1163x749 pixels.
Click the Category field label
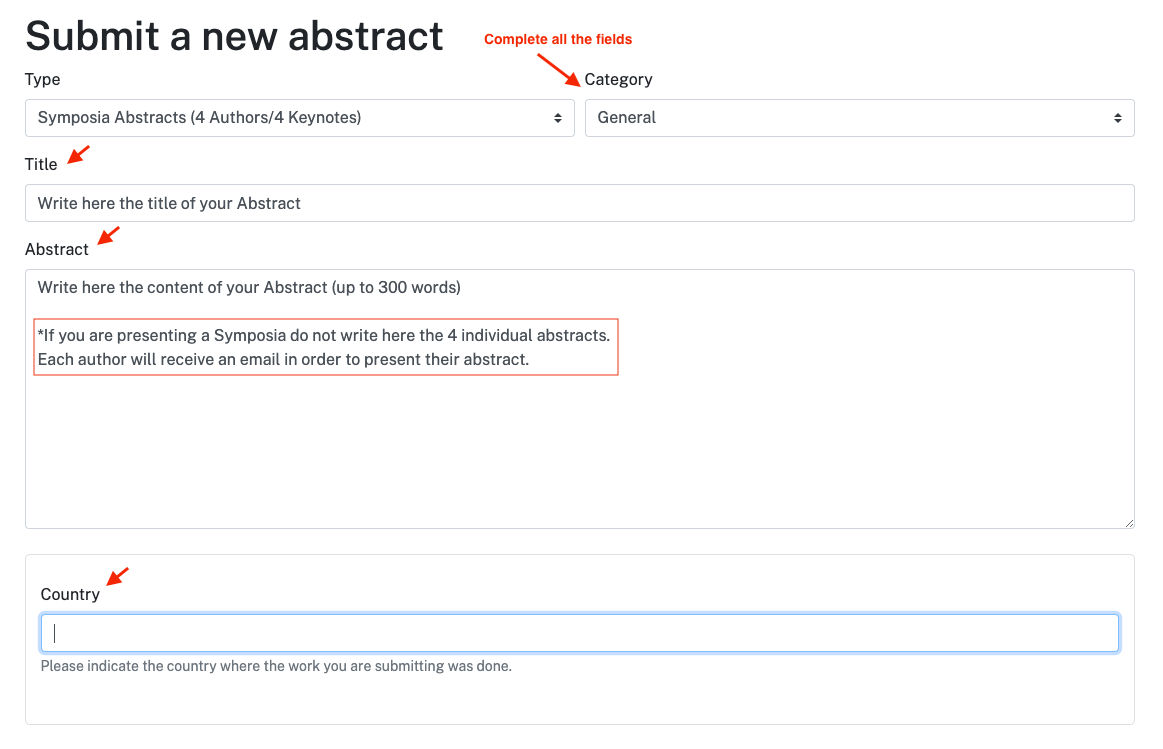click(619, 79)
